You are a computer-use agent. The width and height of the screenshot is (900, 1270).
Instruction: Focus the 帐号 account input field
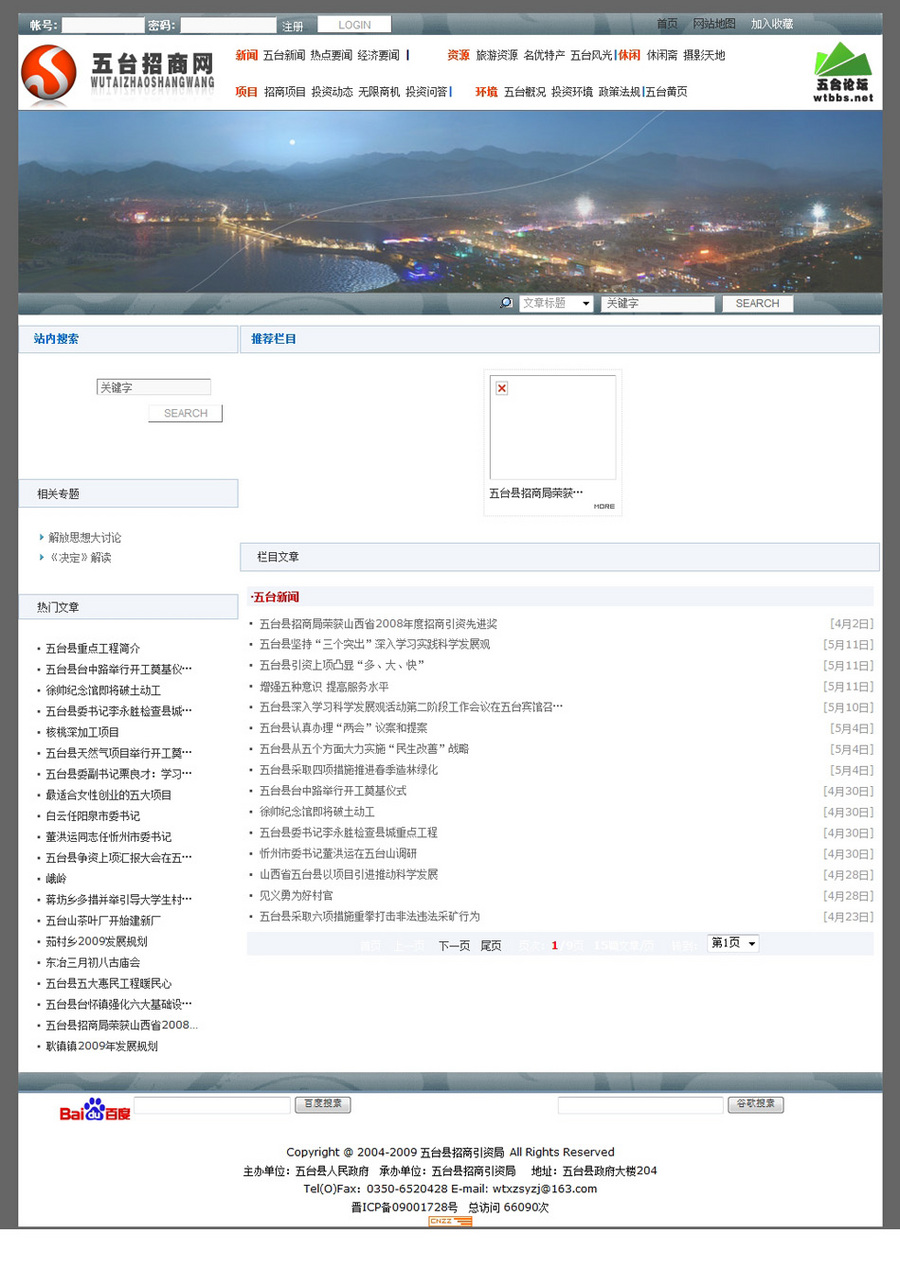(x=102, y=25)
